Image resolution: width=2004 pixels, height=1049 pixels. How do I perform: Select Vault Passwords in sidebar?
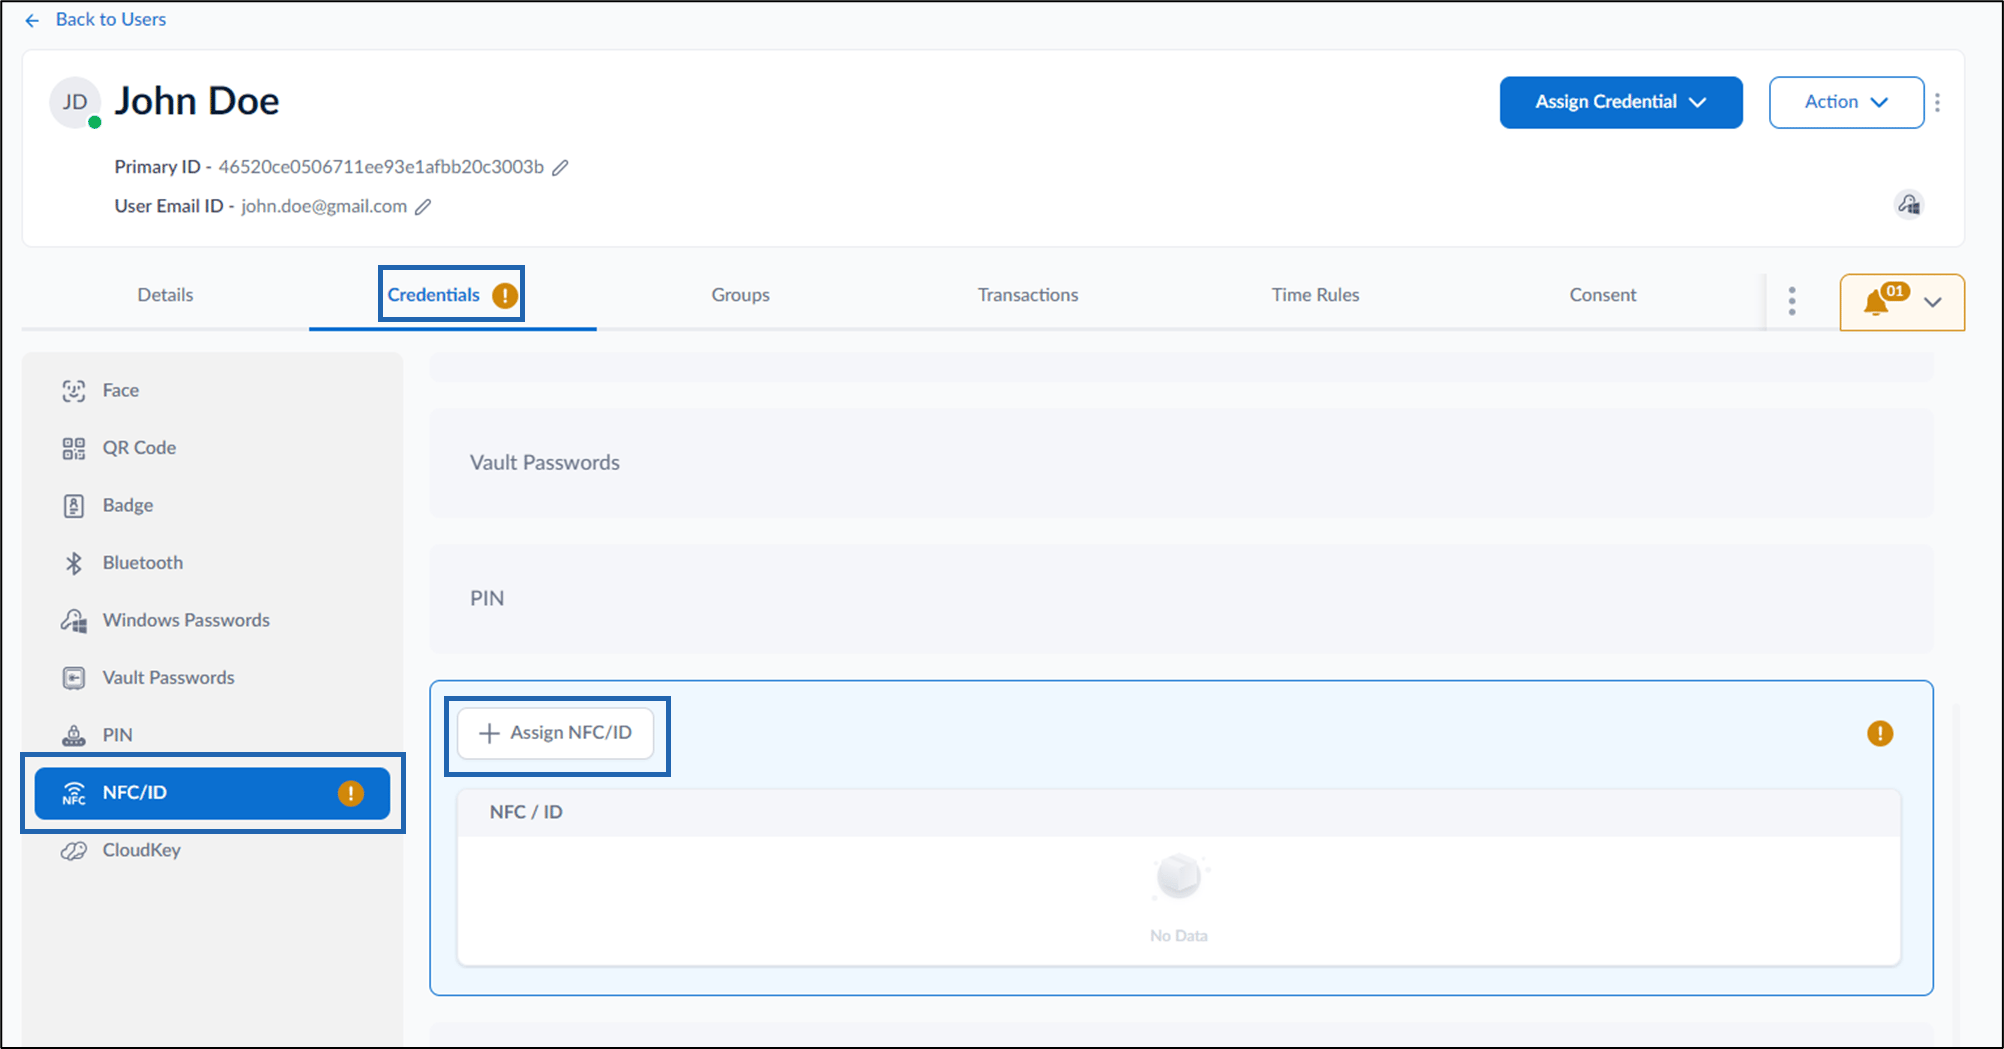pyautogui.click(x=212, y=678)
